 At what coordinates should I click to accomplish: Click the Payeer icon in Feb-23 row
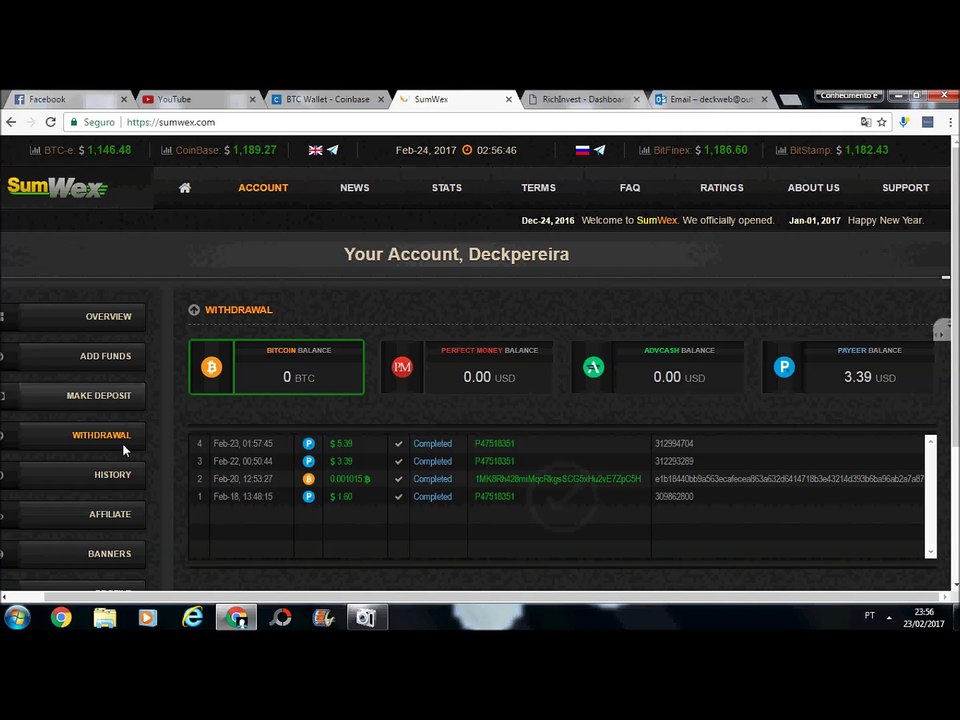coord(309,443)
